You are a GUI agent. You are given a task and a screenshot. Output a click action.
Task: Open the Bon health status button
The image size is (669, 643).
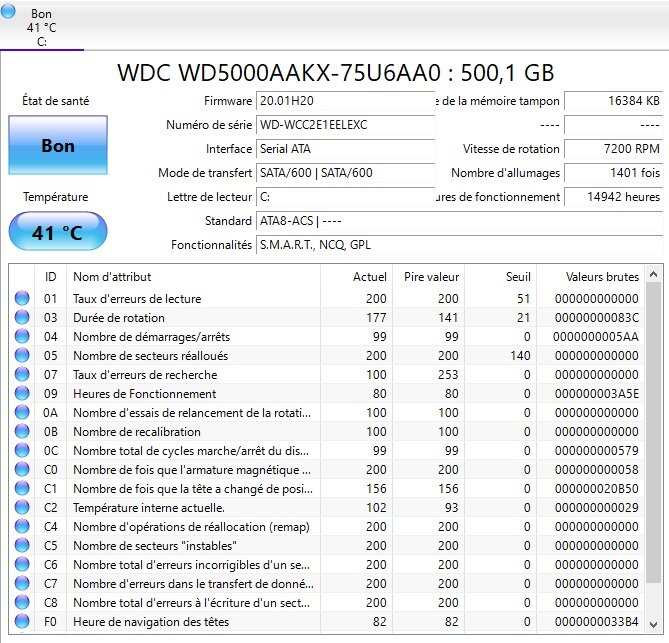58,145
